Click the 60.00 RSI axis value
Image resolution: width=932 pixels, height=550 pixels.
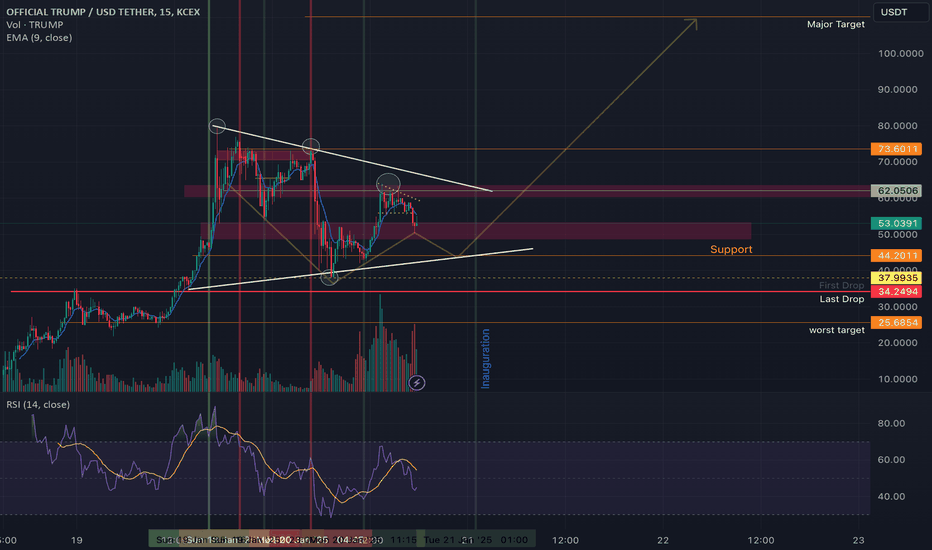click(x=892, y=460)
